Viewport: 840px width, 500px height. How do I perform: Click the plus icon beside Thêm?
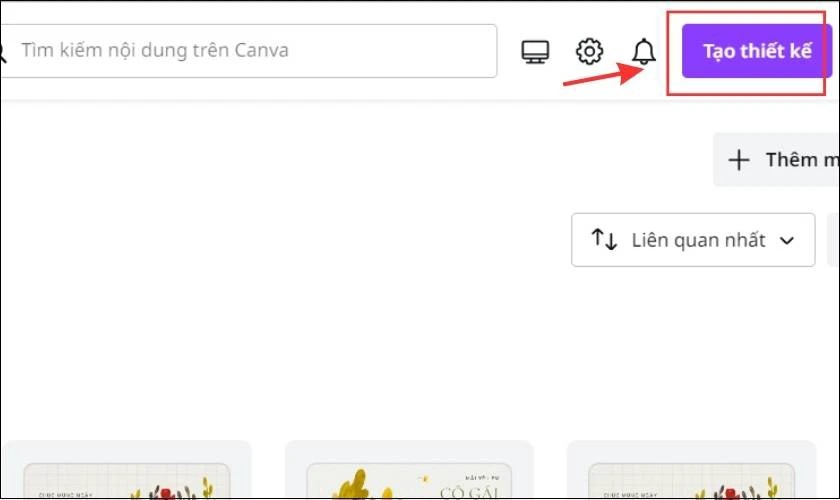739,160
